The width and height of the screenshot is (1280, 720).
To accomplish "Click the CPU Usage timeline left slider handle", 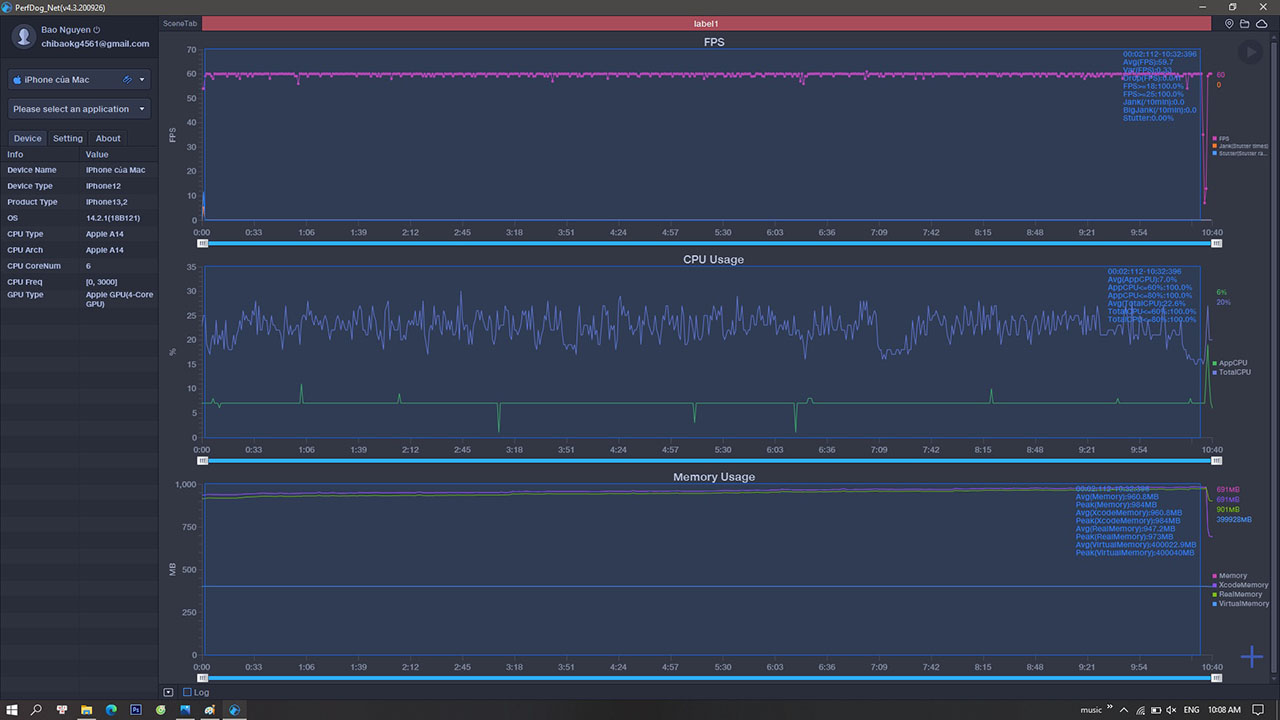I will [203, 460].
